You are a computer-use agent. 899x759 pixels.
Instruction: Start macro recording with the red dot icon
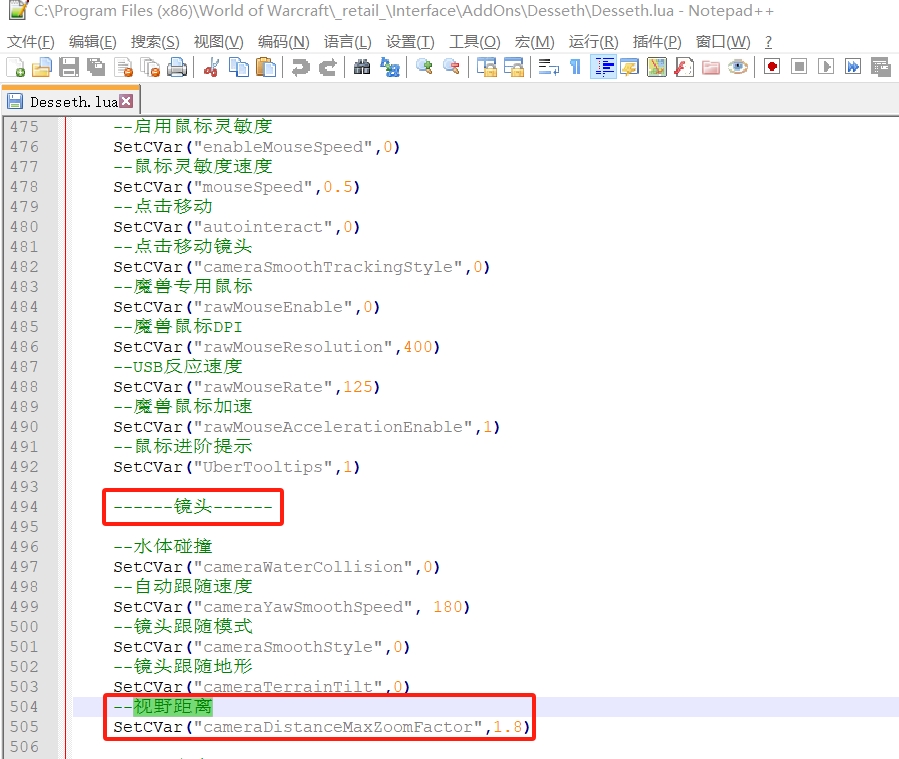(771, 67)
